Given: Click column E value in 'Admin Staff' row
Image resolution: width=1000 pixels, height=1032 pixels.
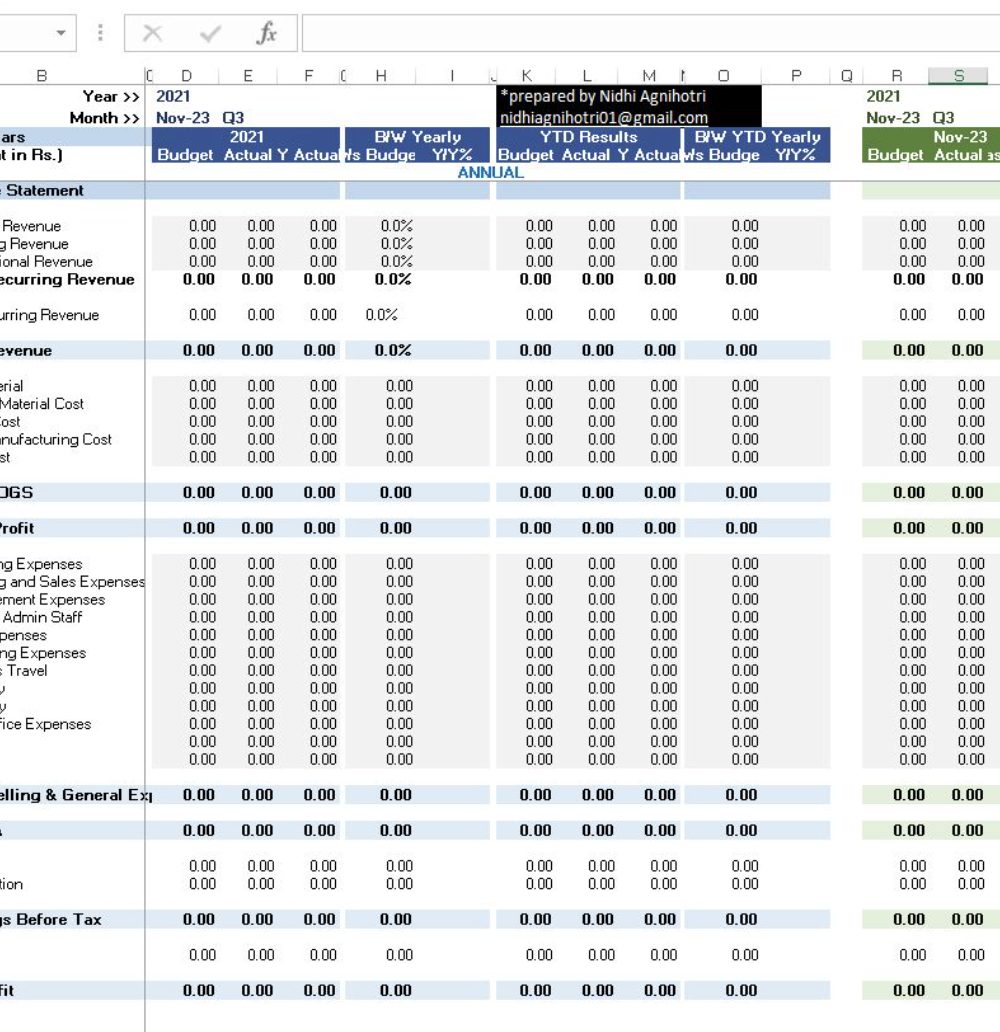Looking at the screenshot, I should (x=261, y=617).
